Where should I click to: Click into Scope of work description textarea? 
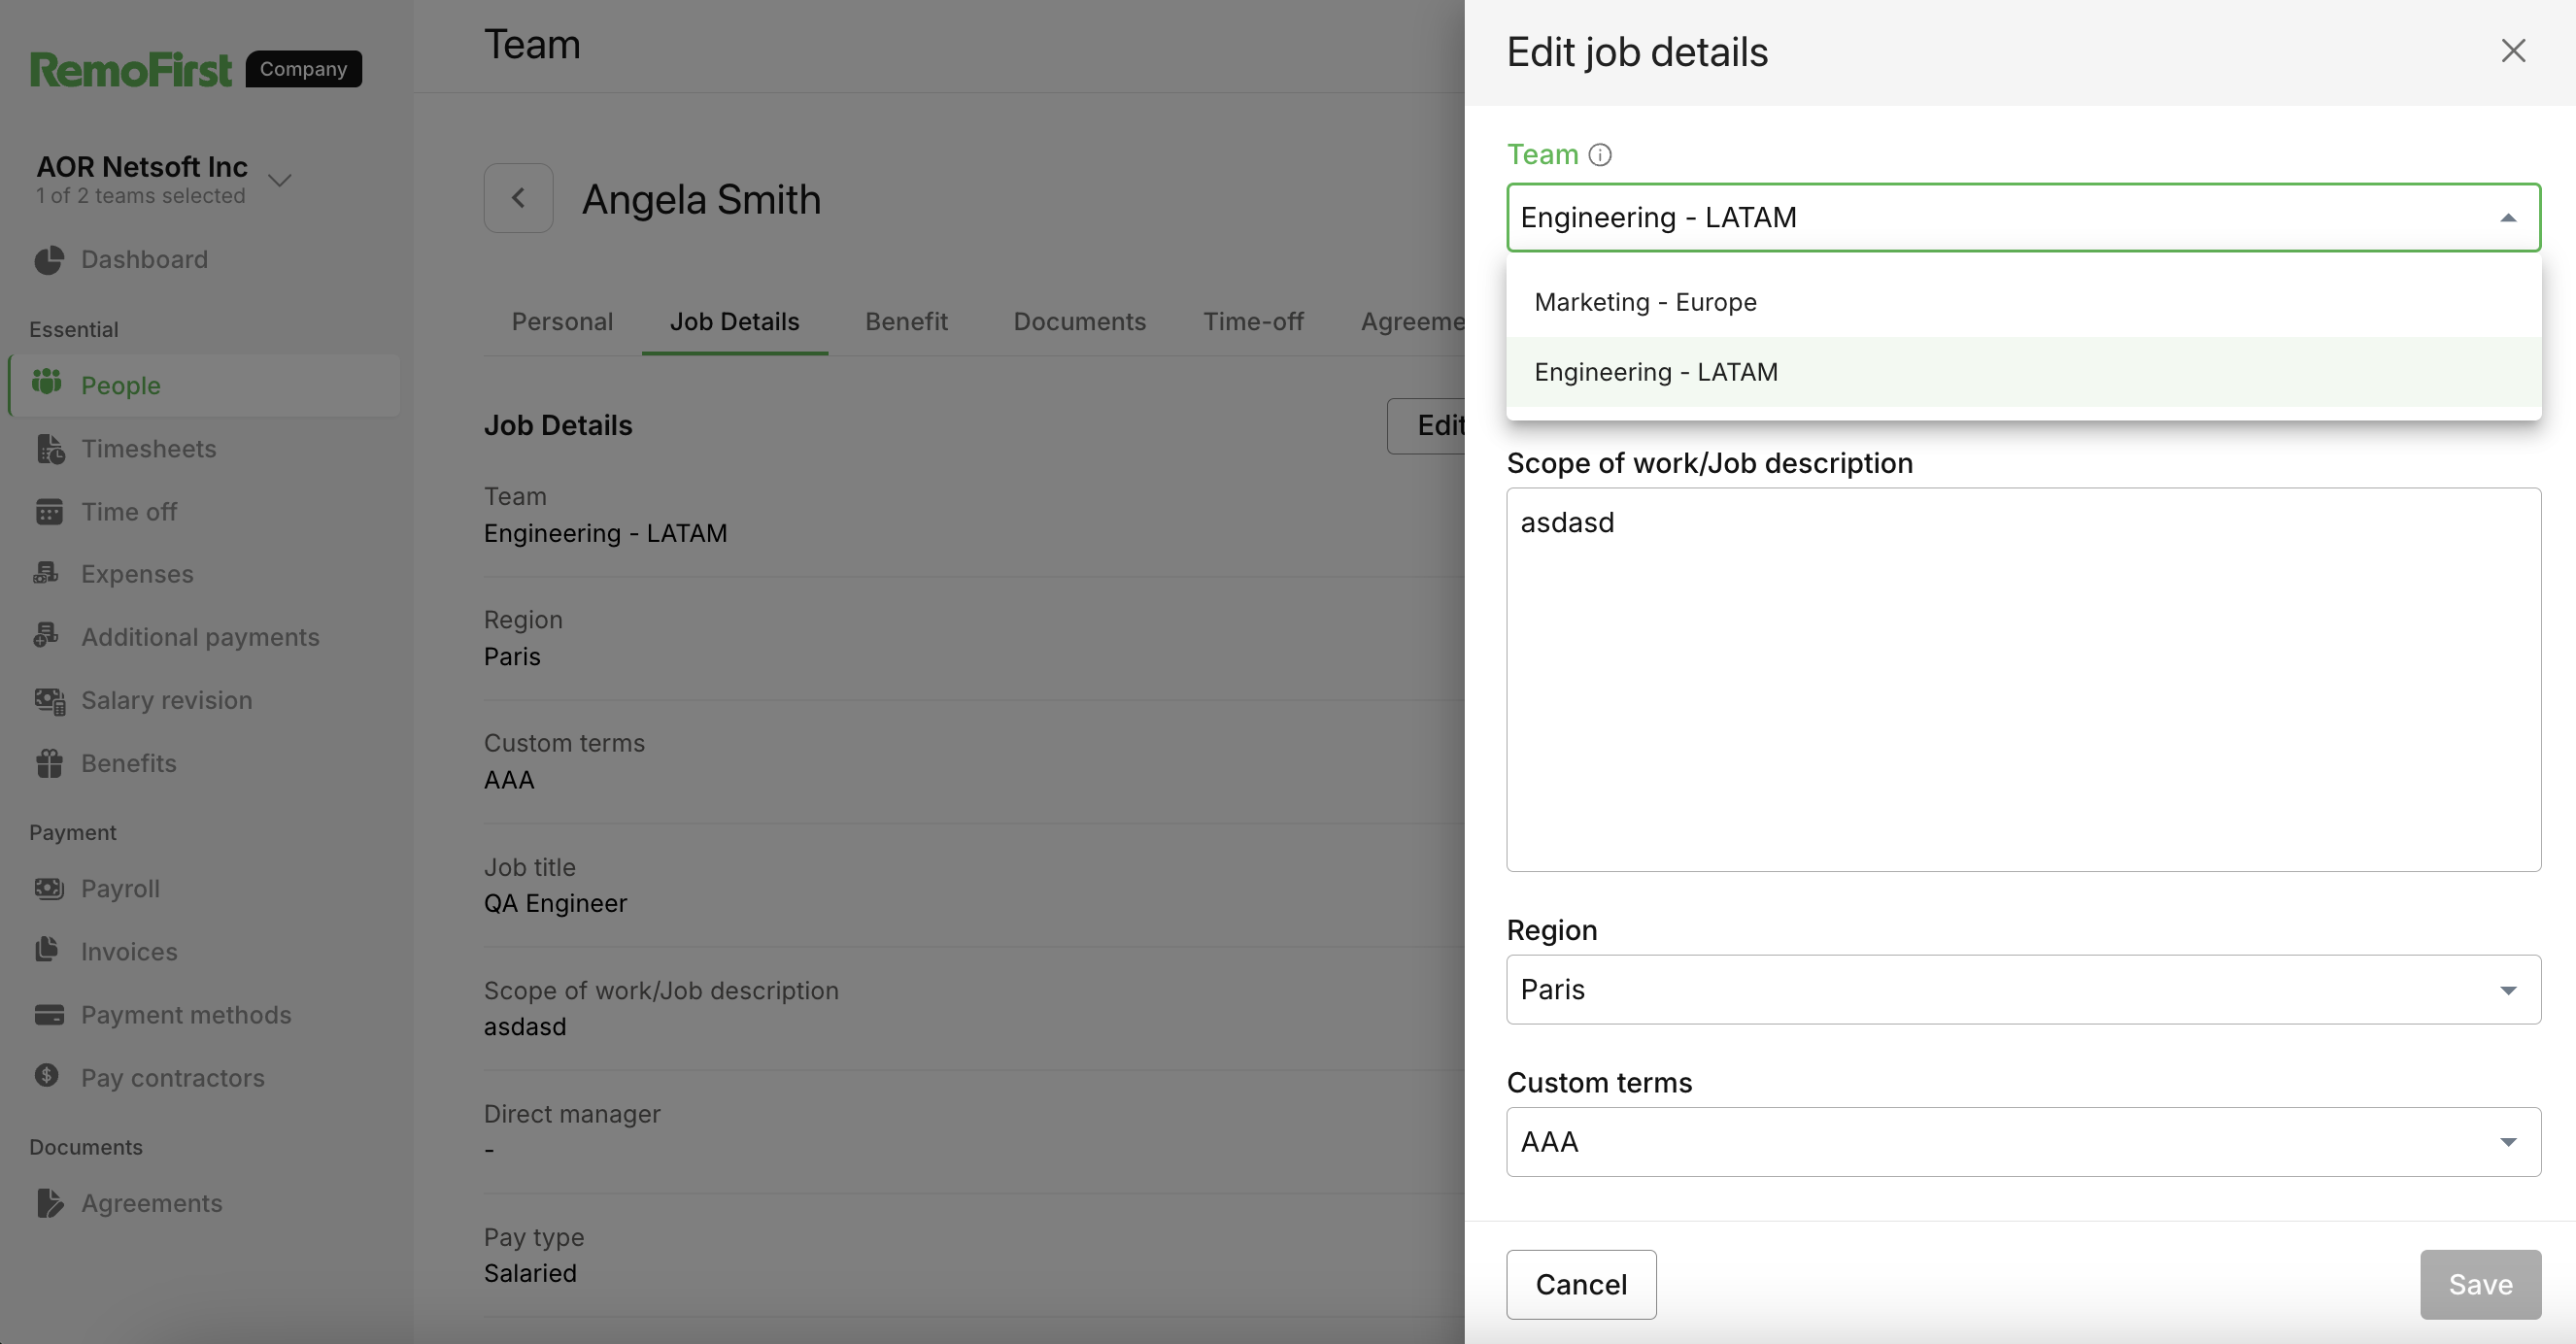click(x=2023, y=679)
